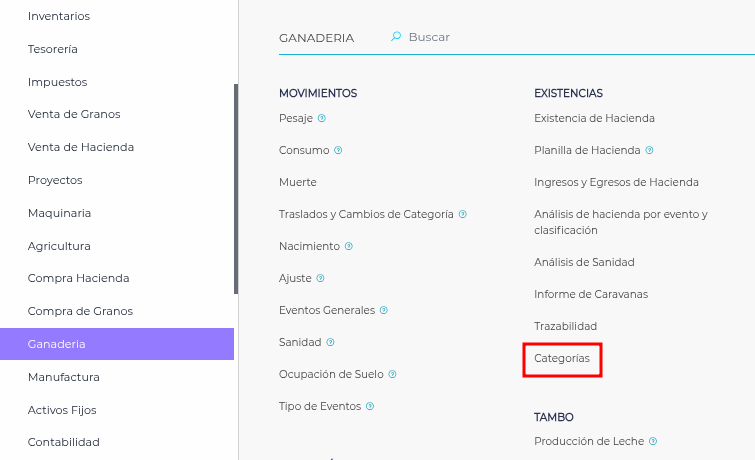Open Informe de Caravanas report
Screen dimensions: 755x460
pyautogui.click(x=591, y=294)
